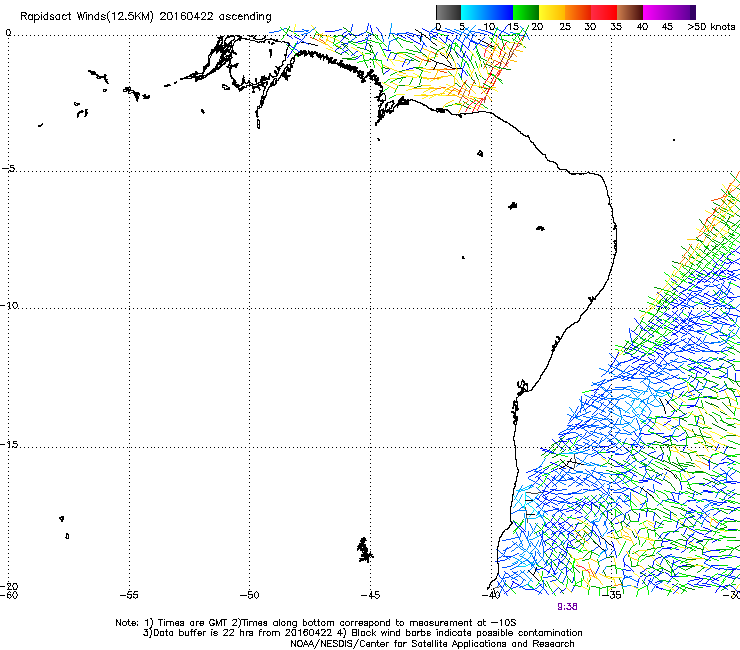740x650 pixels.
Task: Select the longitude label '-35' on bottom axis
Action: (614, 595)
